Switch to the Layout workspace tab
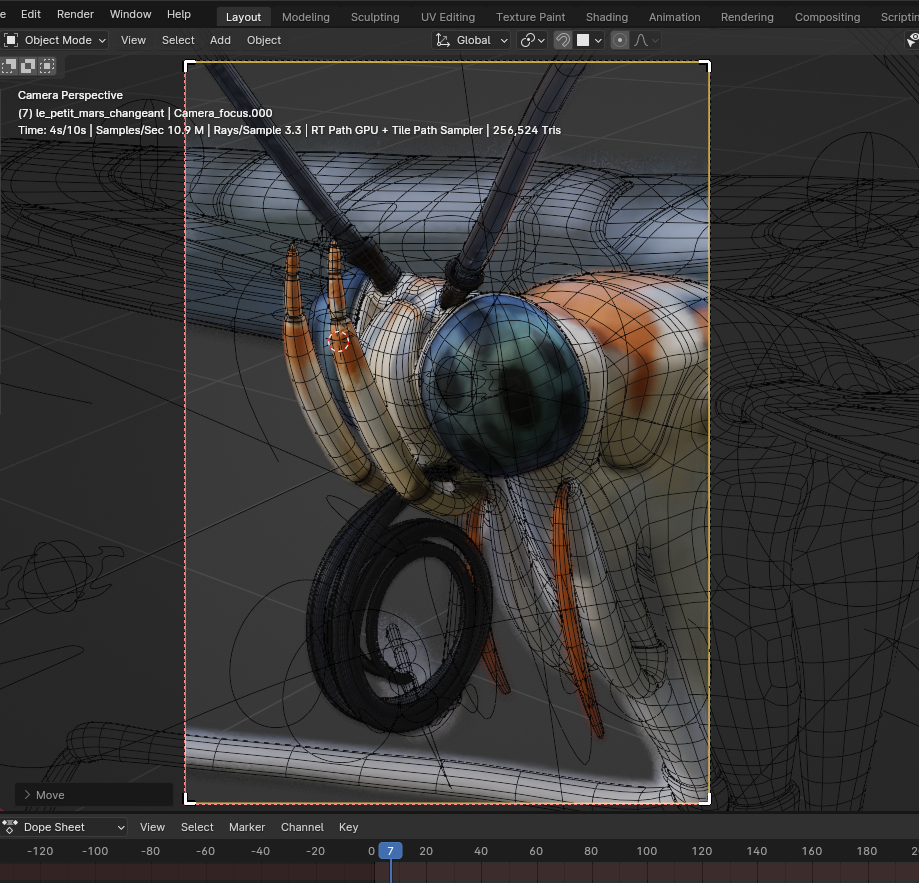 click(243, 17)
